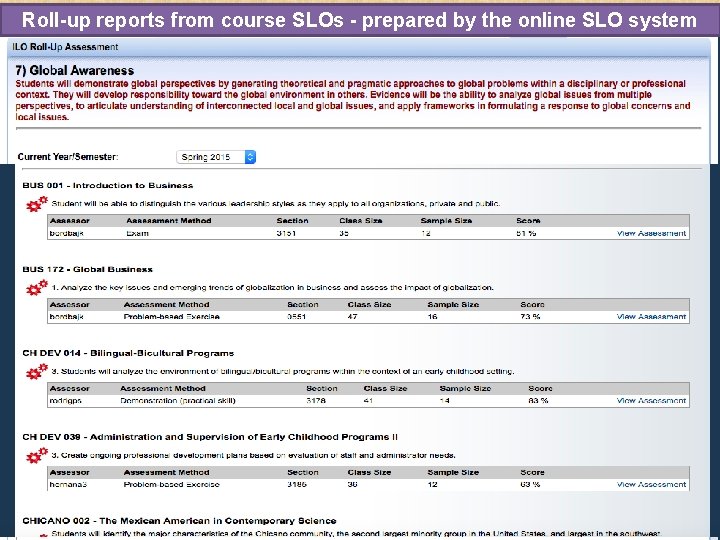Click CHICANO 002 Mexican American course heading
720x540 pixels.
point(180,521)
